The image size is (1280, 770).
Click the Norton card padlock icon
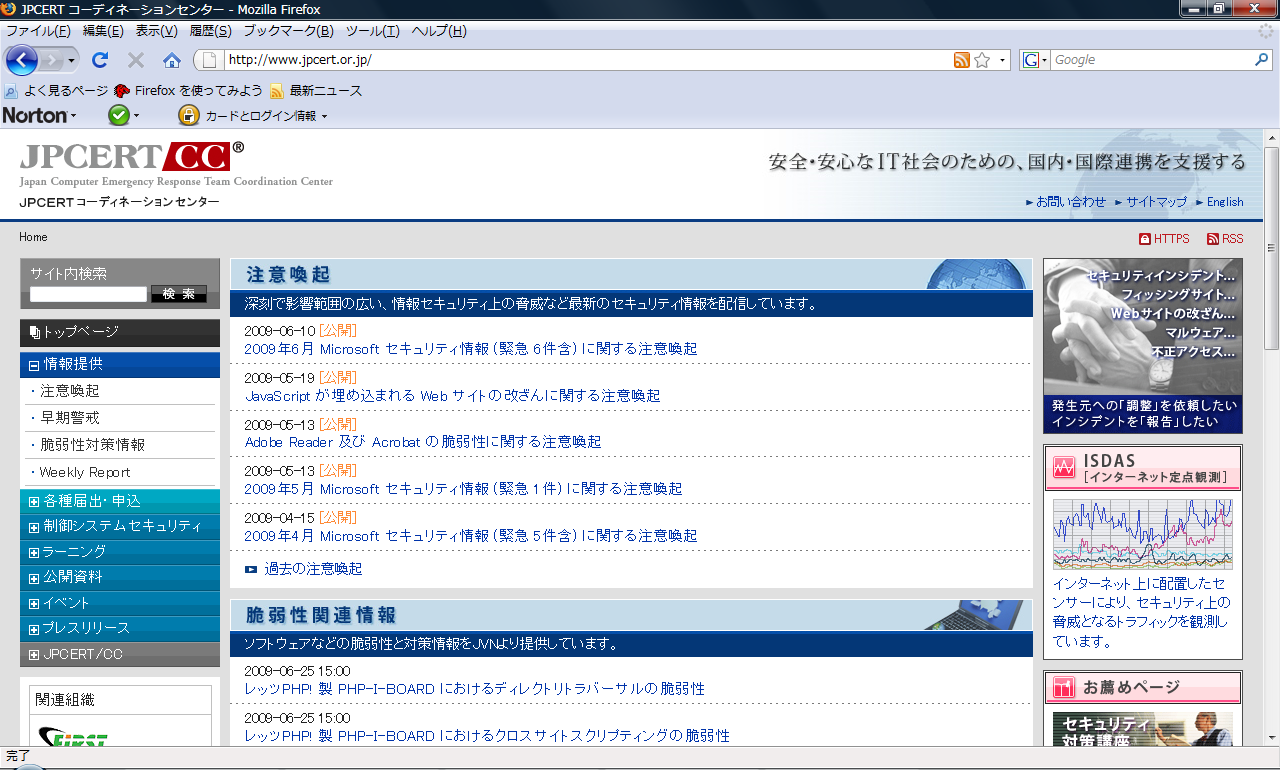[189, 115]
